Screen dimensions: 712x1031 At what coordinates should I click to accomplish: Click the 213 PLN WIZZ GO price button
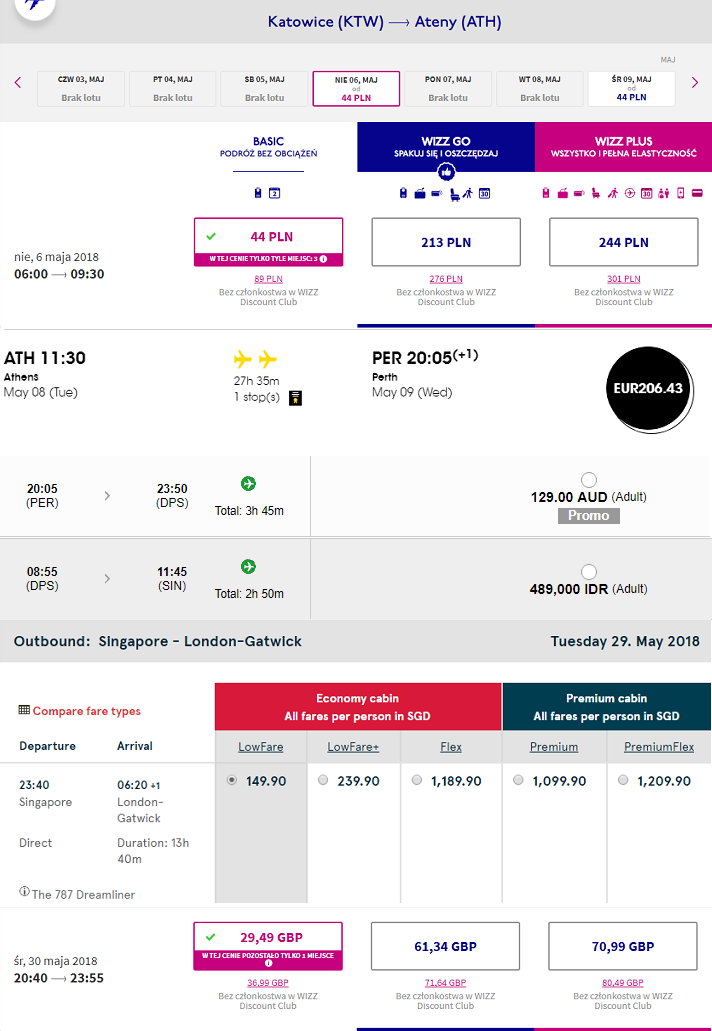pyautogui.click(x=446, y=242)
